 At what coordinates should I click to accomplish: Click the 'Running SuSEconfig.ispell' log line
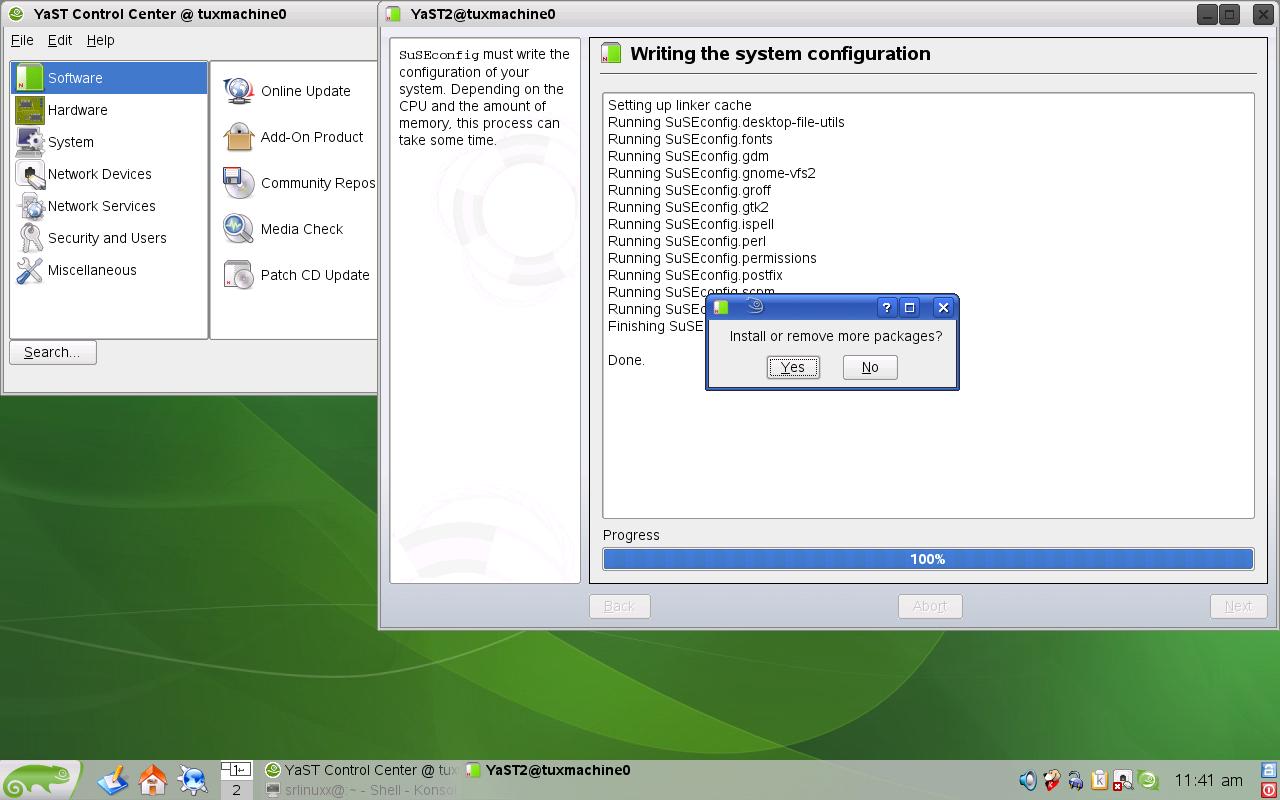pos(691,224)
